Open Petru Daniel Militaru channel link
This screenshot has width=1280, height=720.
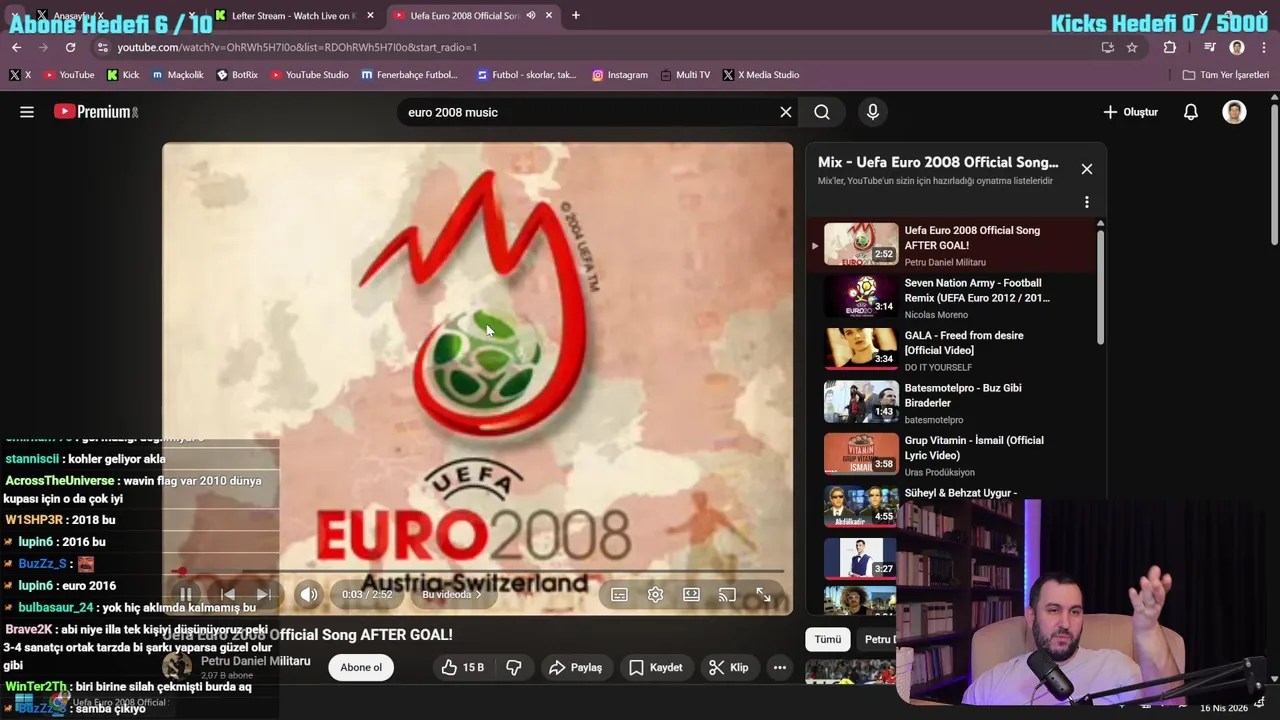click(x=255, y=662)
